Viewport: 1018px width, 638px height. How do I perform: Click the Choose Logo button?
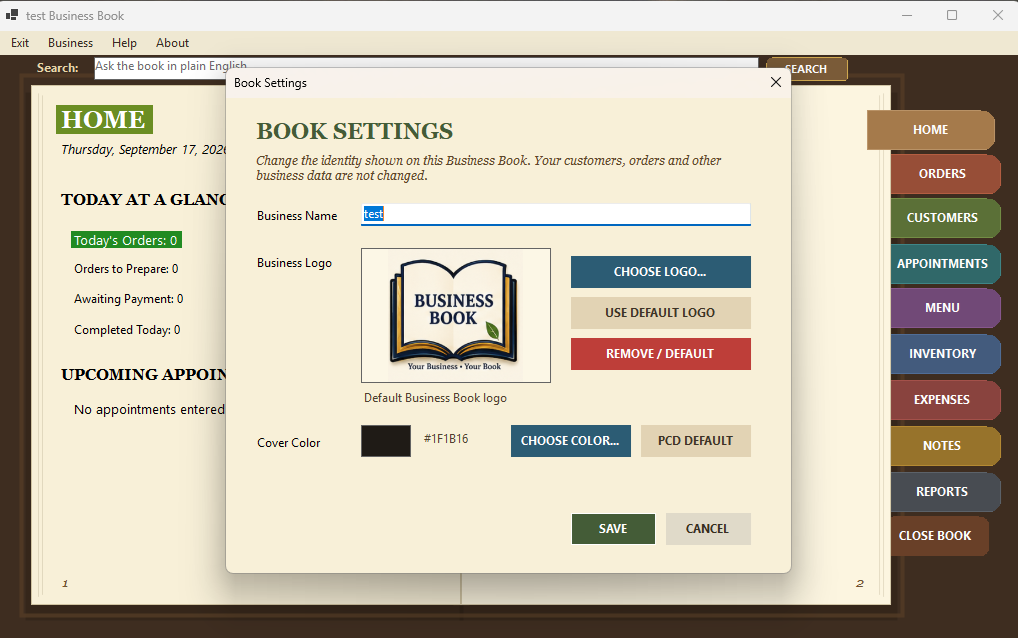[660, 272]
